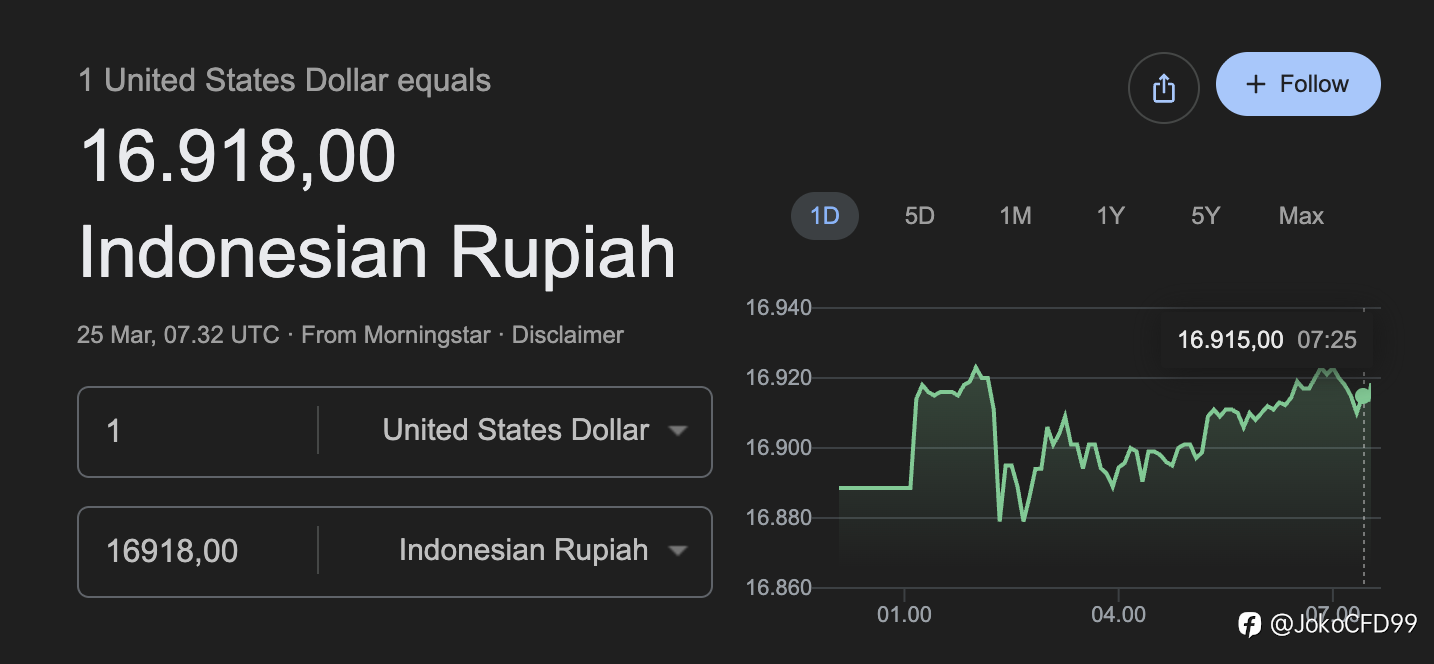Image resolution: width=1434 pixels, height=664 pixels.
Task: Click the @JokoCFD99 watermark text
Action: pyautogui.click(x=1343, y=625)
